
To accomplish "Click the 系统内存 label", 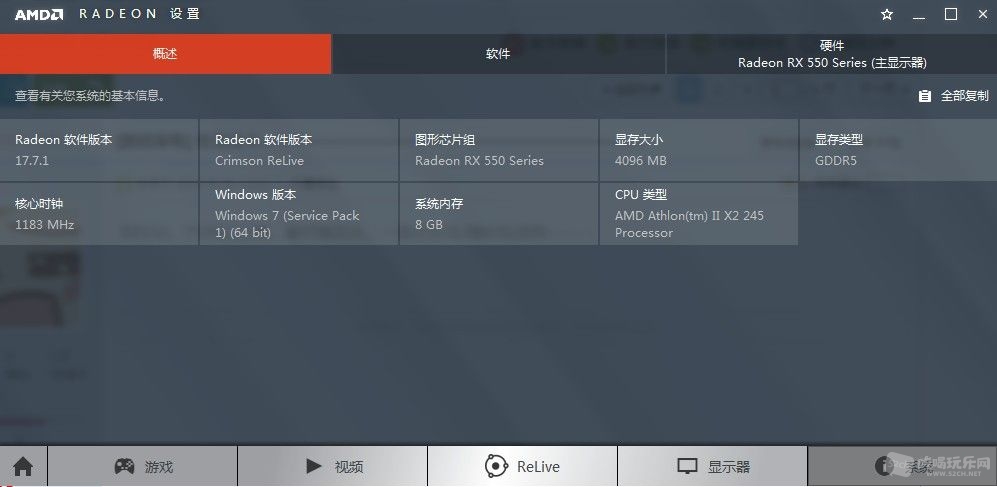I will tap(439, 204).
